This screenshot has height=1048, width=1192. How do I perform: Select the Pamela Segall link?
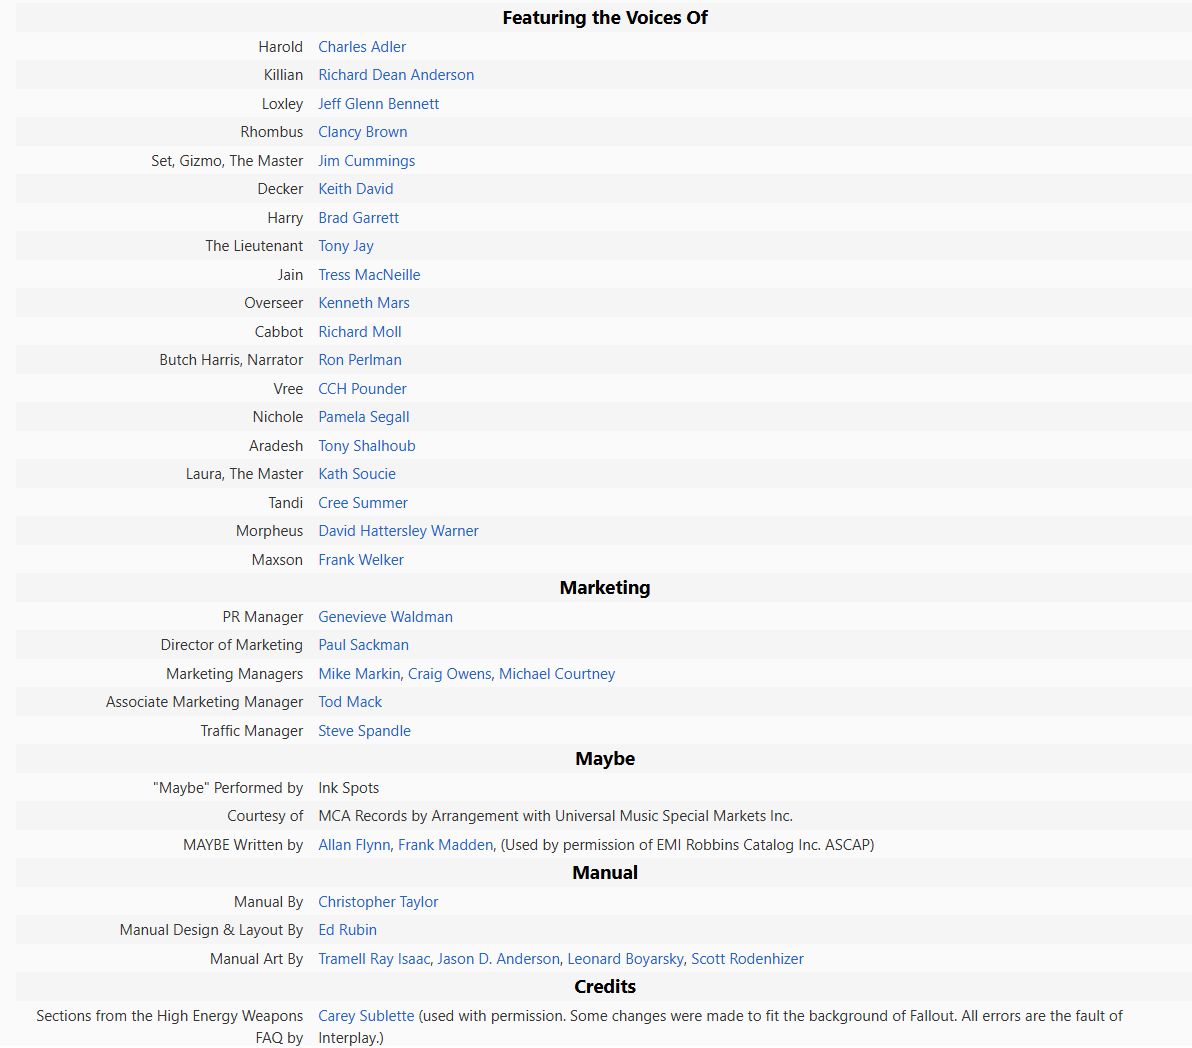(364, 417)
